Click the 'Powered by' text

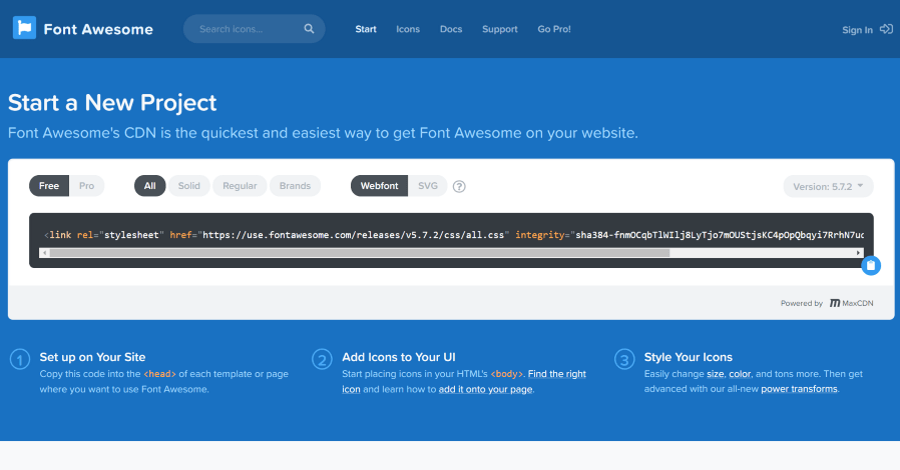pyautogui.click(x=801, y=303)
